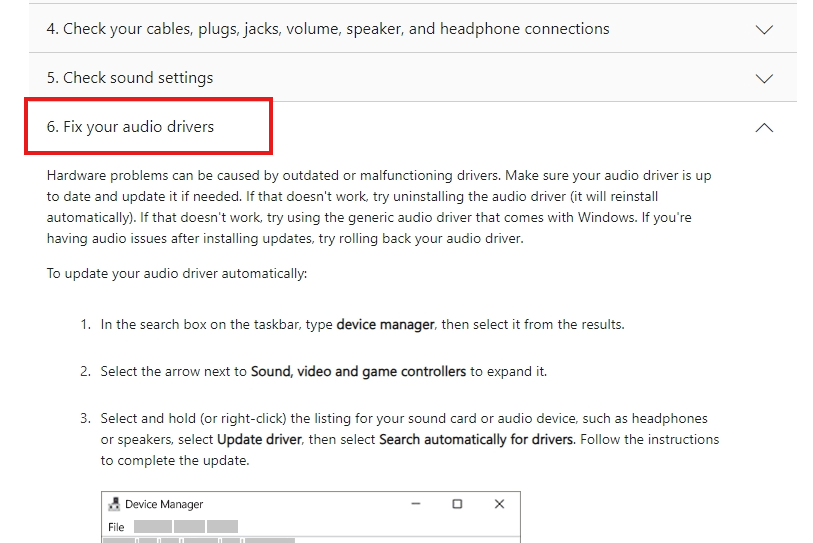Open the '4. Check your cables, plugs, jacks' heading
The height and width of the screenshot is (543, 813).
point(328,29)
